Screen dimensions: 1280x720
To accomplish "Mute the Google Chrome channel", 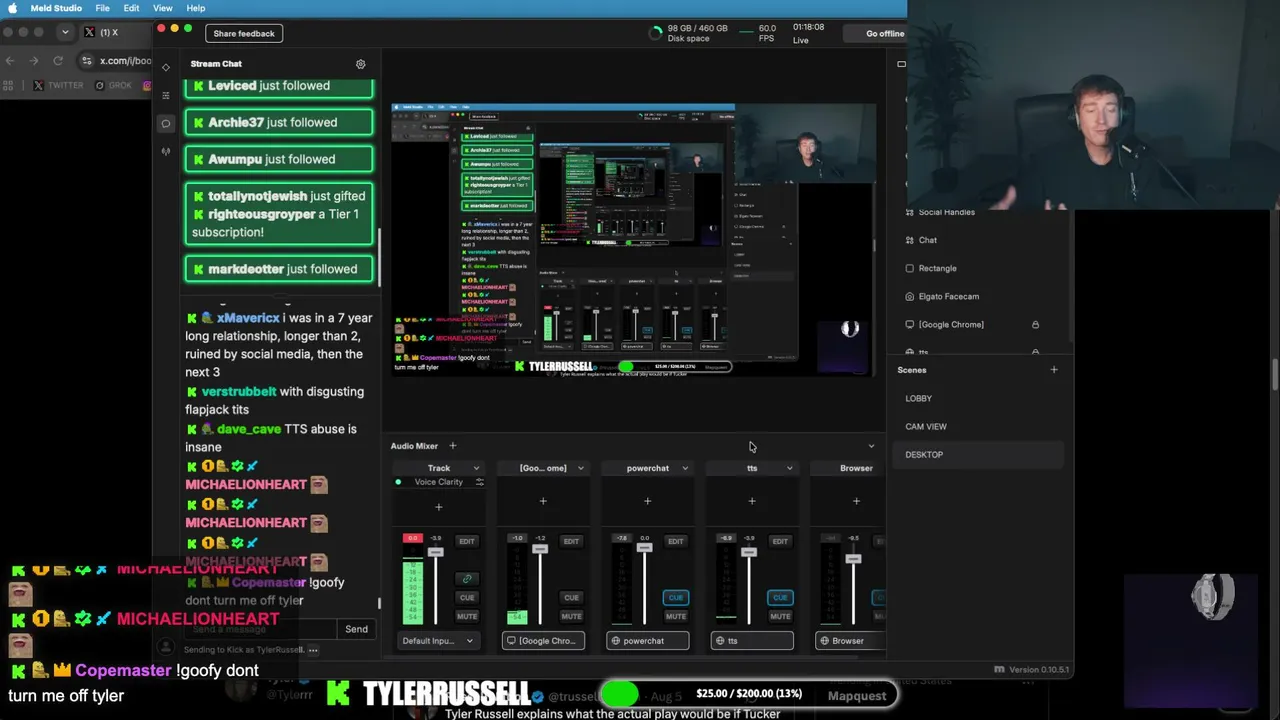I will 571,616.
